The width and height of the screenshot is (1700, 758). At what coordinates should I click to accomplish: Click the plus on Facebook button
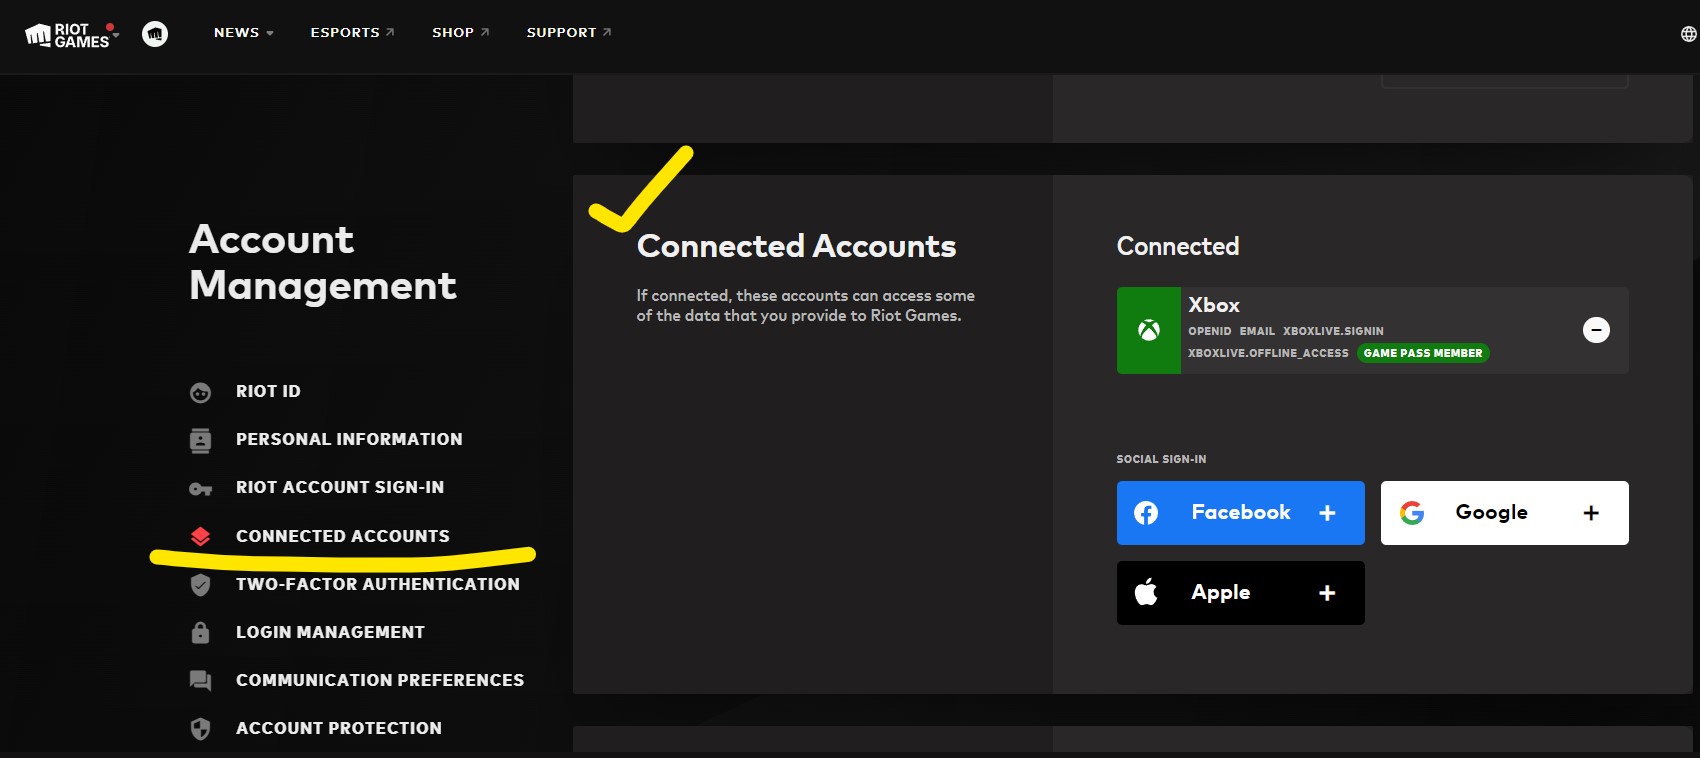coord(1327,513)
